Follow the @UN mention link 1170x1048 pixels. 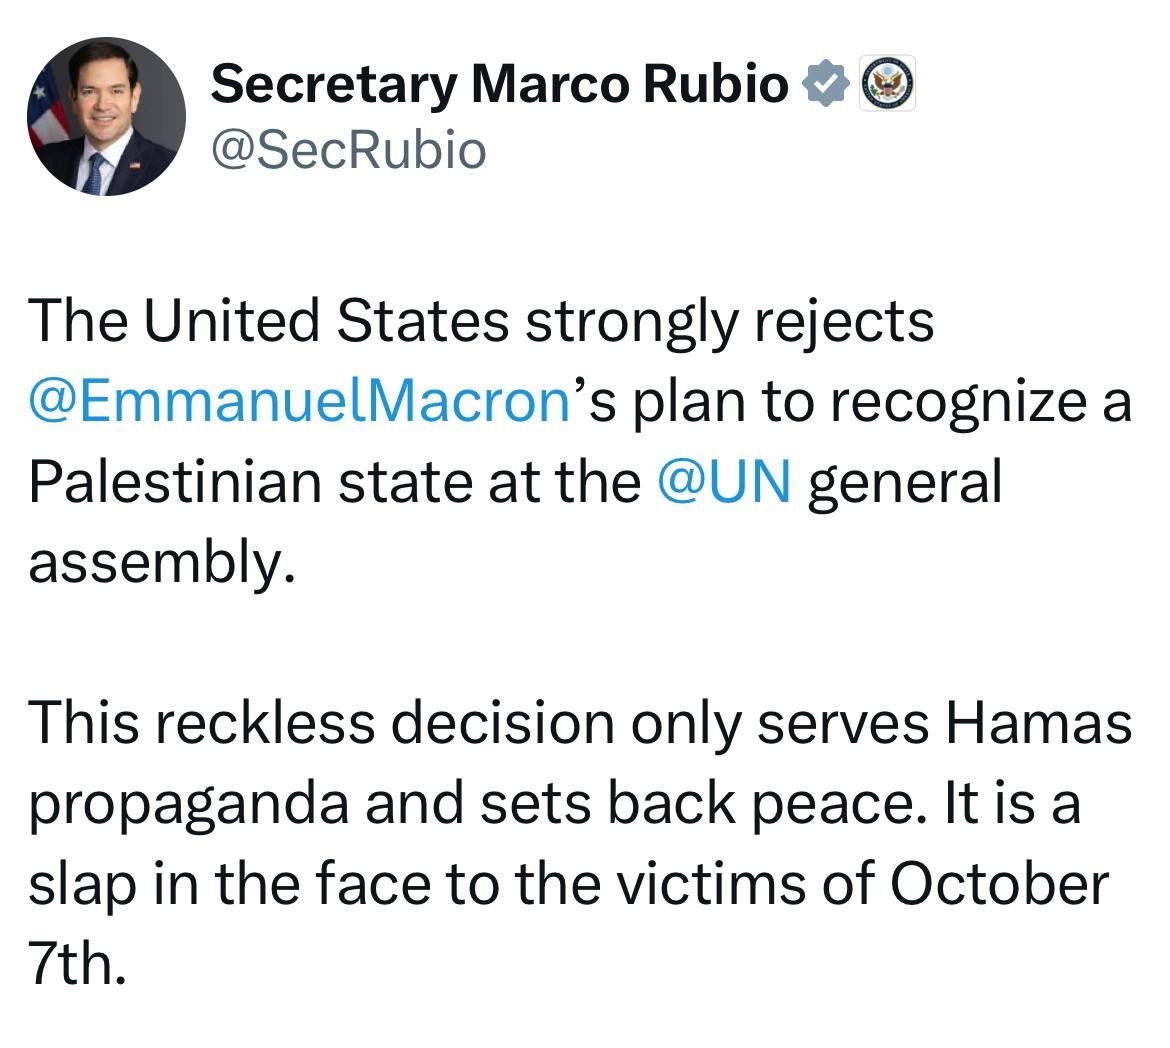724,482
